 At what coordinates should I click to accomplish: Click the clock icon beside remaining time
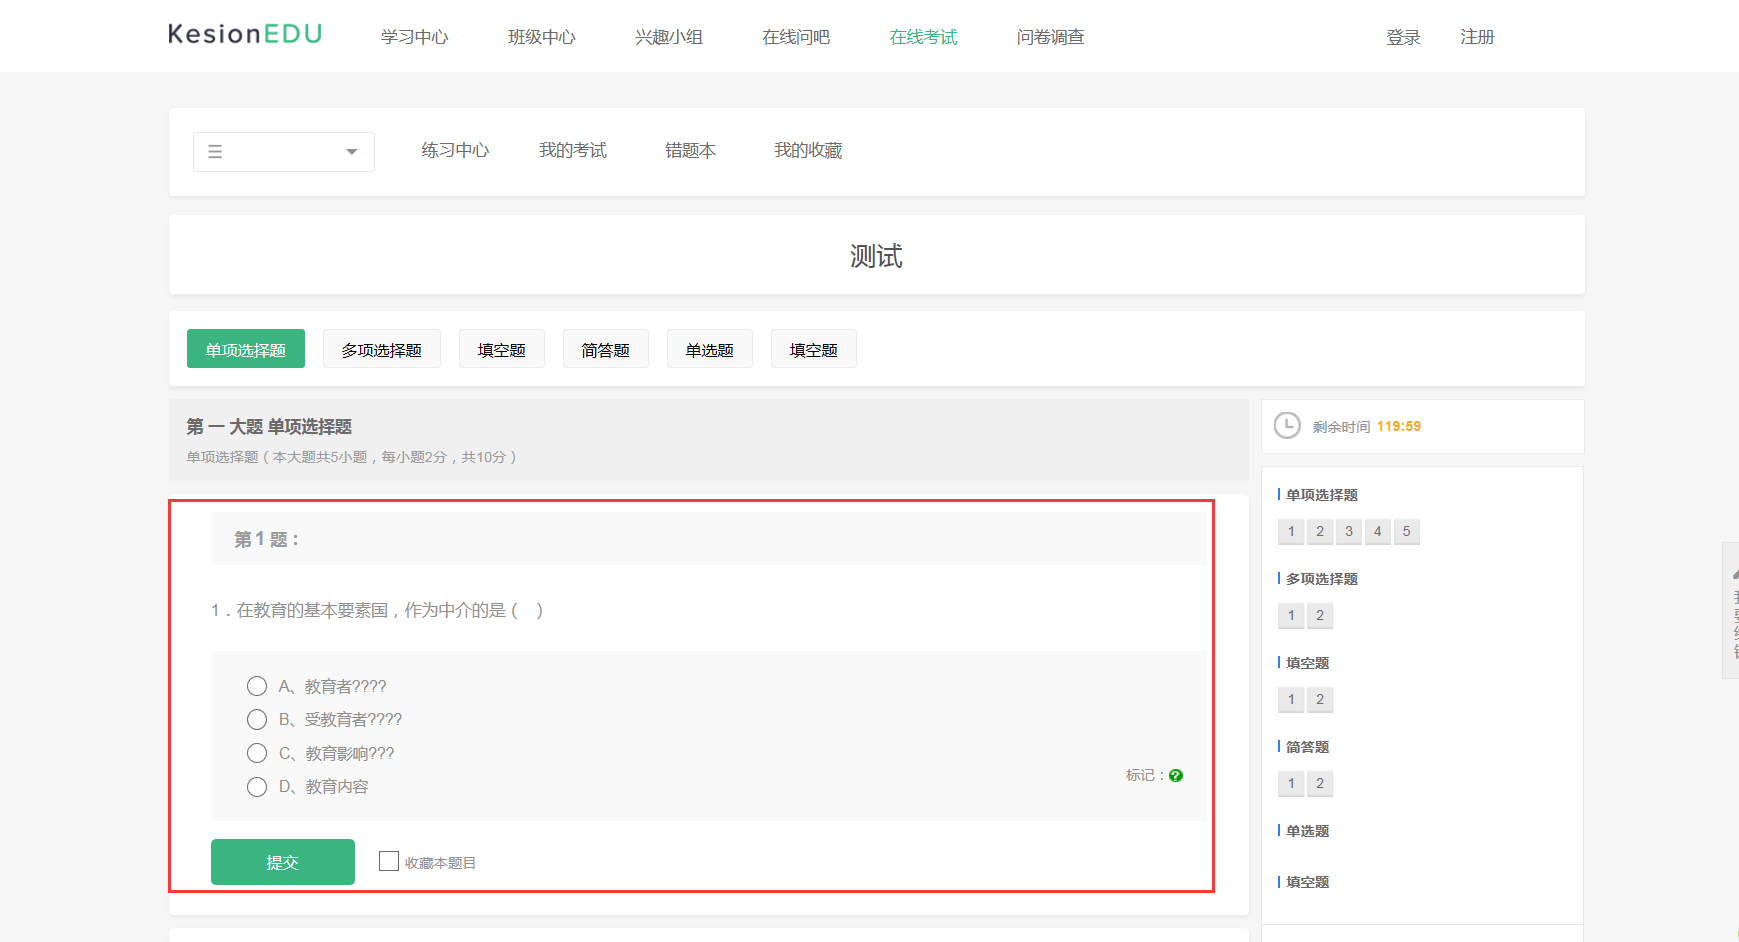pyautogui.click(x=1287, y=426)
